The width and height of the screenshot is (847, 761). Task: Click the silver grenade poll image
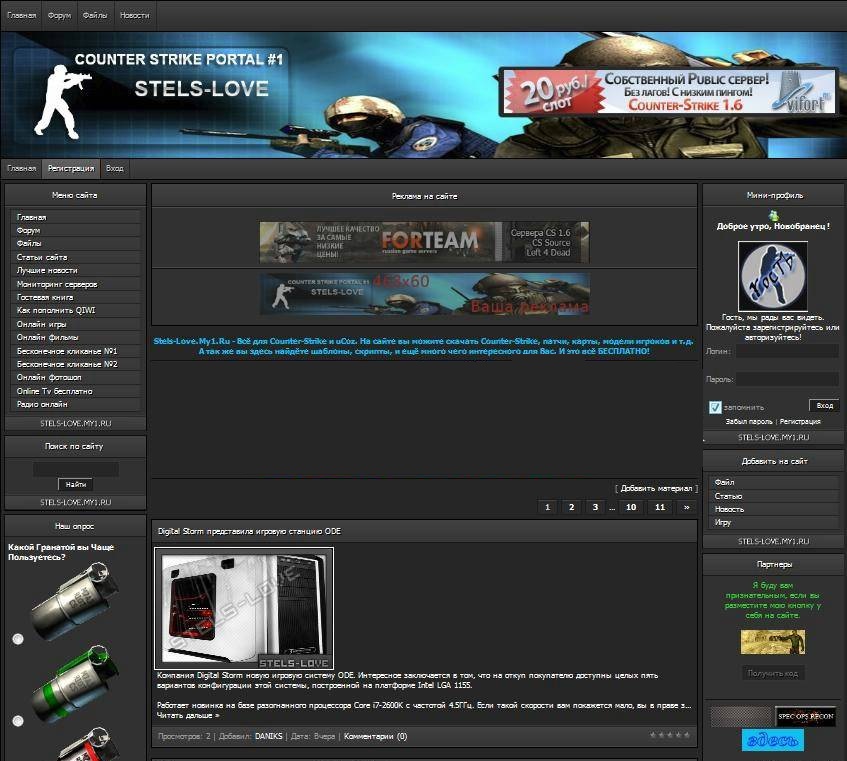pos(76,601)
